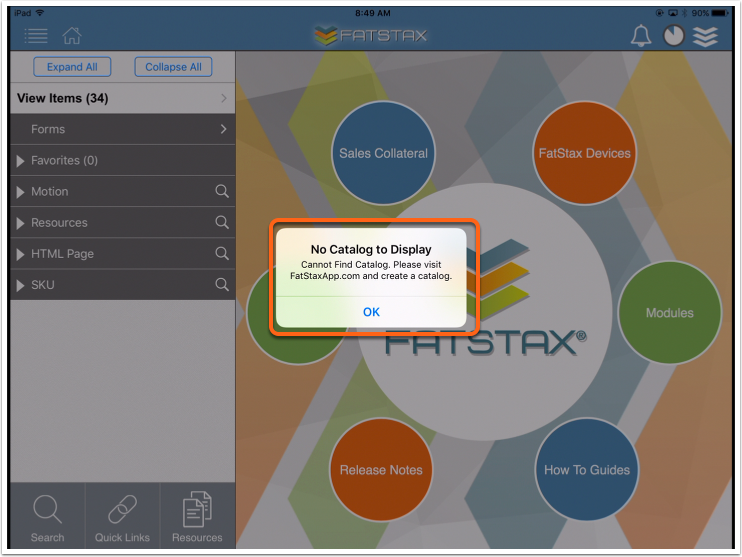
Task: Search within the SKU category
Action: click(x=222, y=284)
